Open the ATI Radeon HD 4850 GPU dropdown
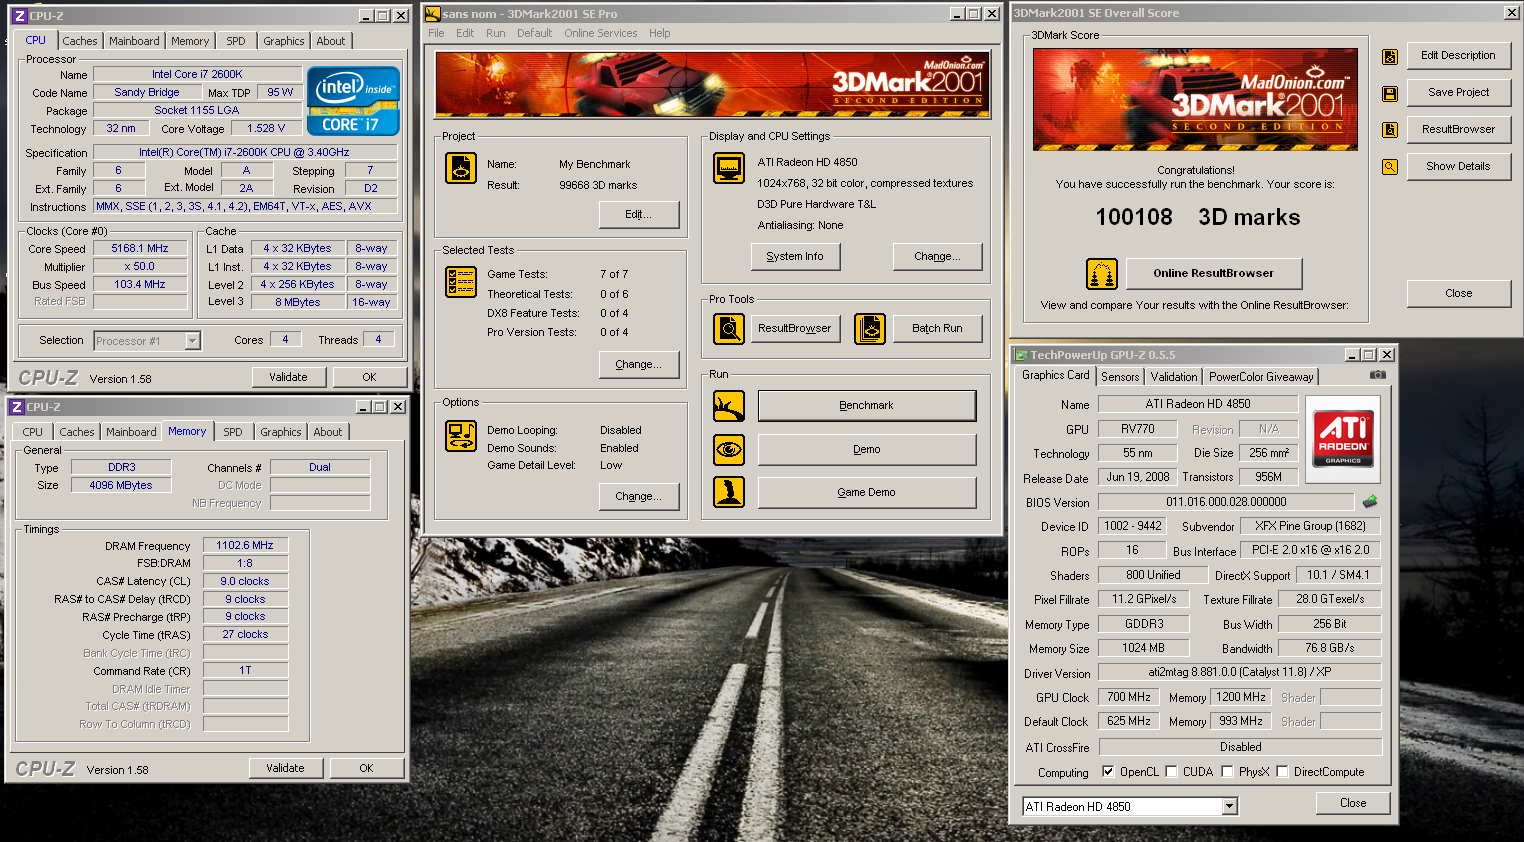 tap(1230, 807)
